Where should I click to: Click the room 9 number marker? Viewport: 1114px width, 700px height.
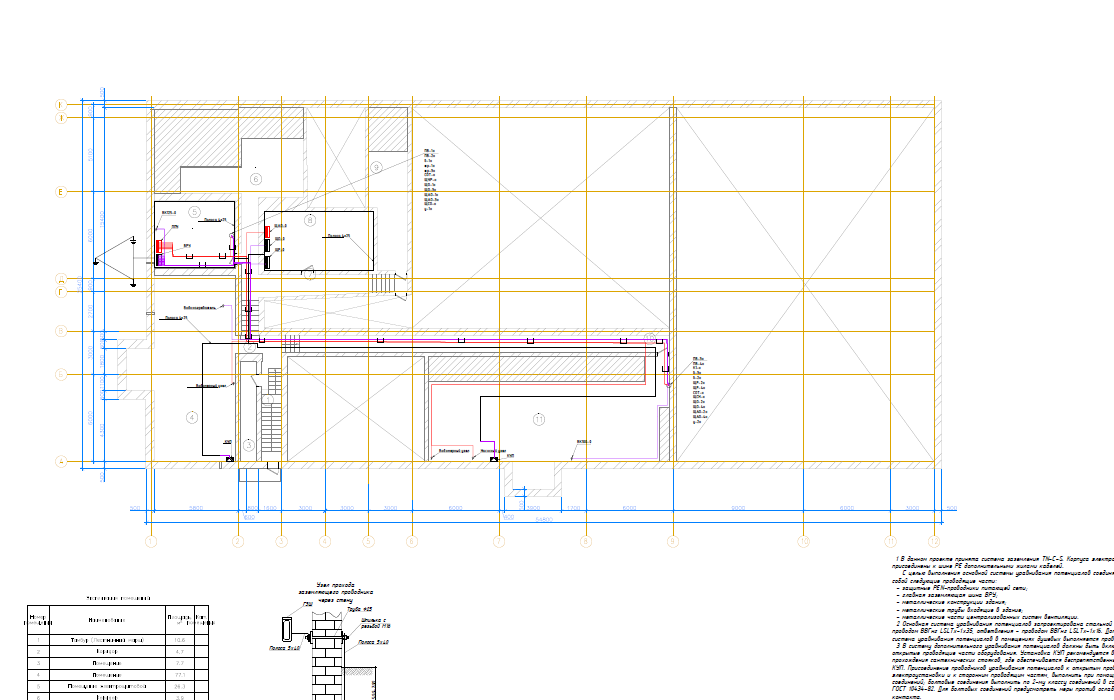pyautogui.click(x=376, y=167)
